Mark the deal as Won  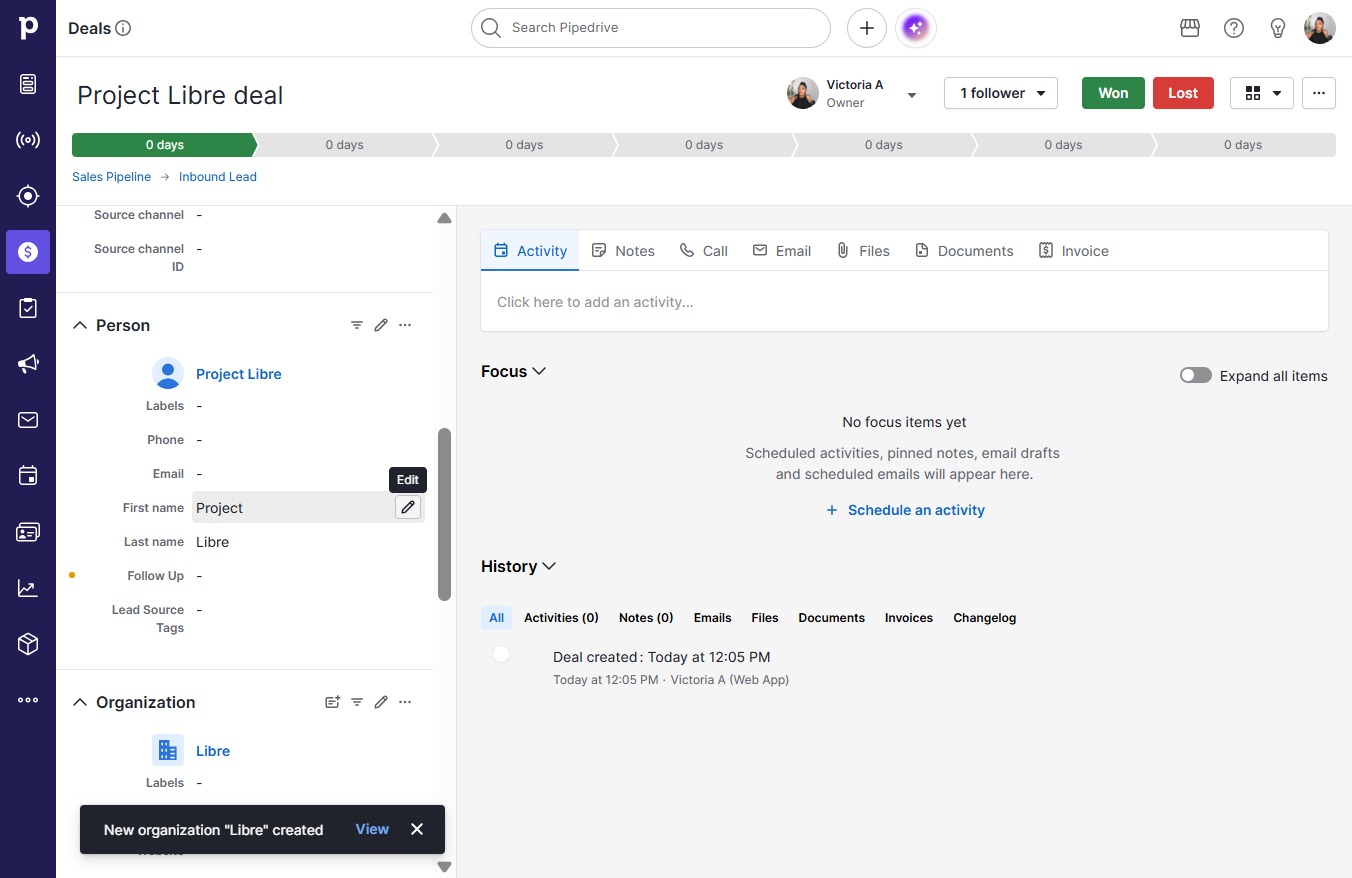coord(1113,93)
